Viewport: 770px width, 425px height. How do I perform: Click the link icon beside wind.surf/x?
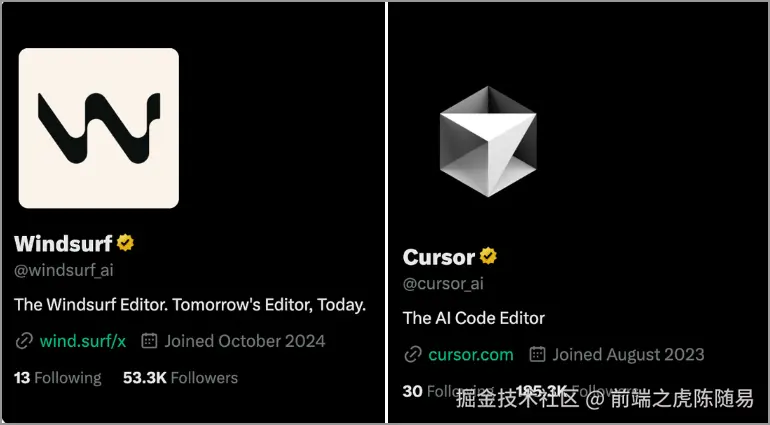coord(24,341)
